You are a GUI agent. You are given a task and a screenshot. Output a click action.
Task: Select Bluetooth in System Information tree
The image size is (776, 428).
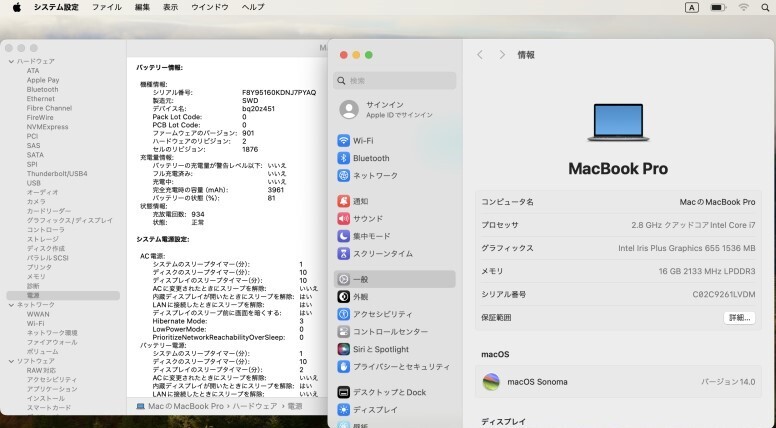[x=43, y=90]
